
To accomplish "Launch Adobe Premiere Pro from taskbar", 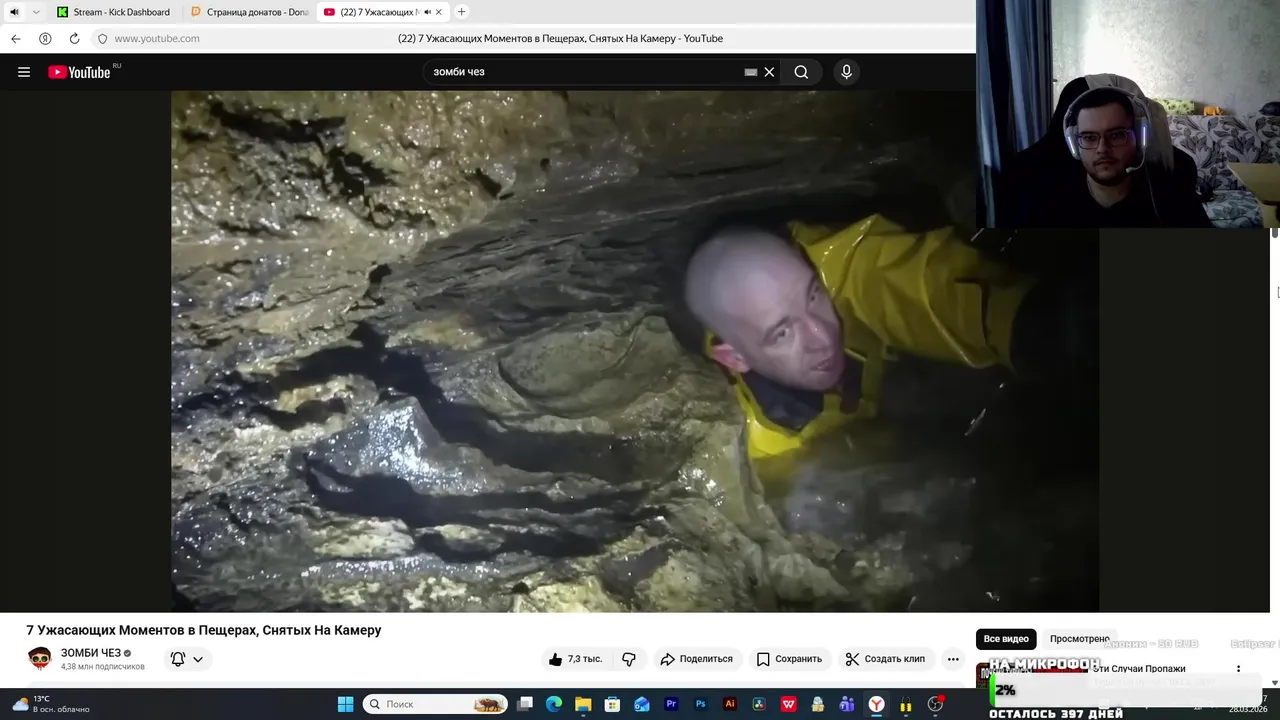I will (x=671, y=704).
